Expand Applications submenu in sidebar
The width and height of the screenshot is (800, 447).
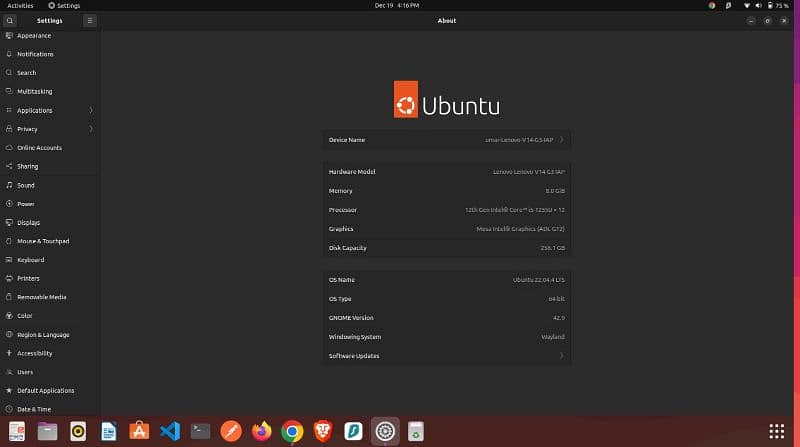[x=91, y=110]
